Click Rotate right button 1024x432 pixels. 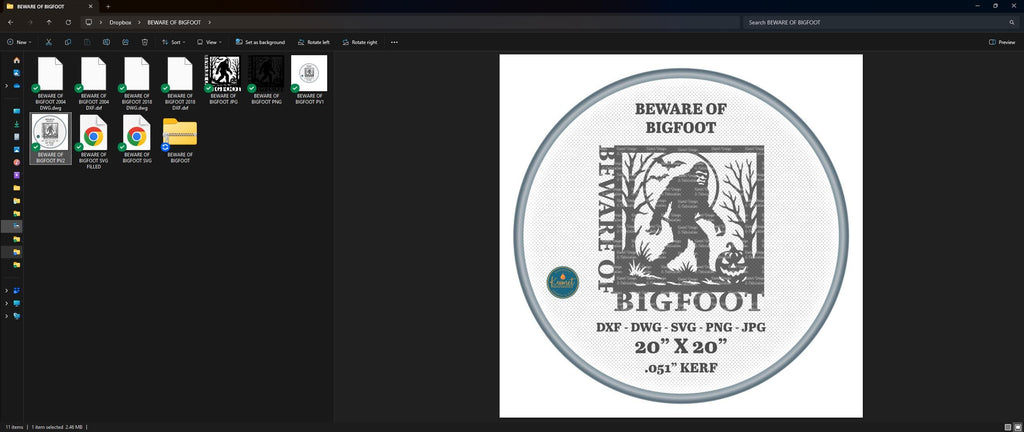pos(359,42)
